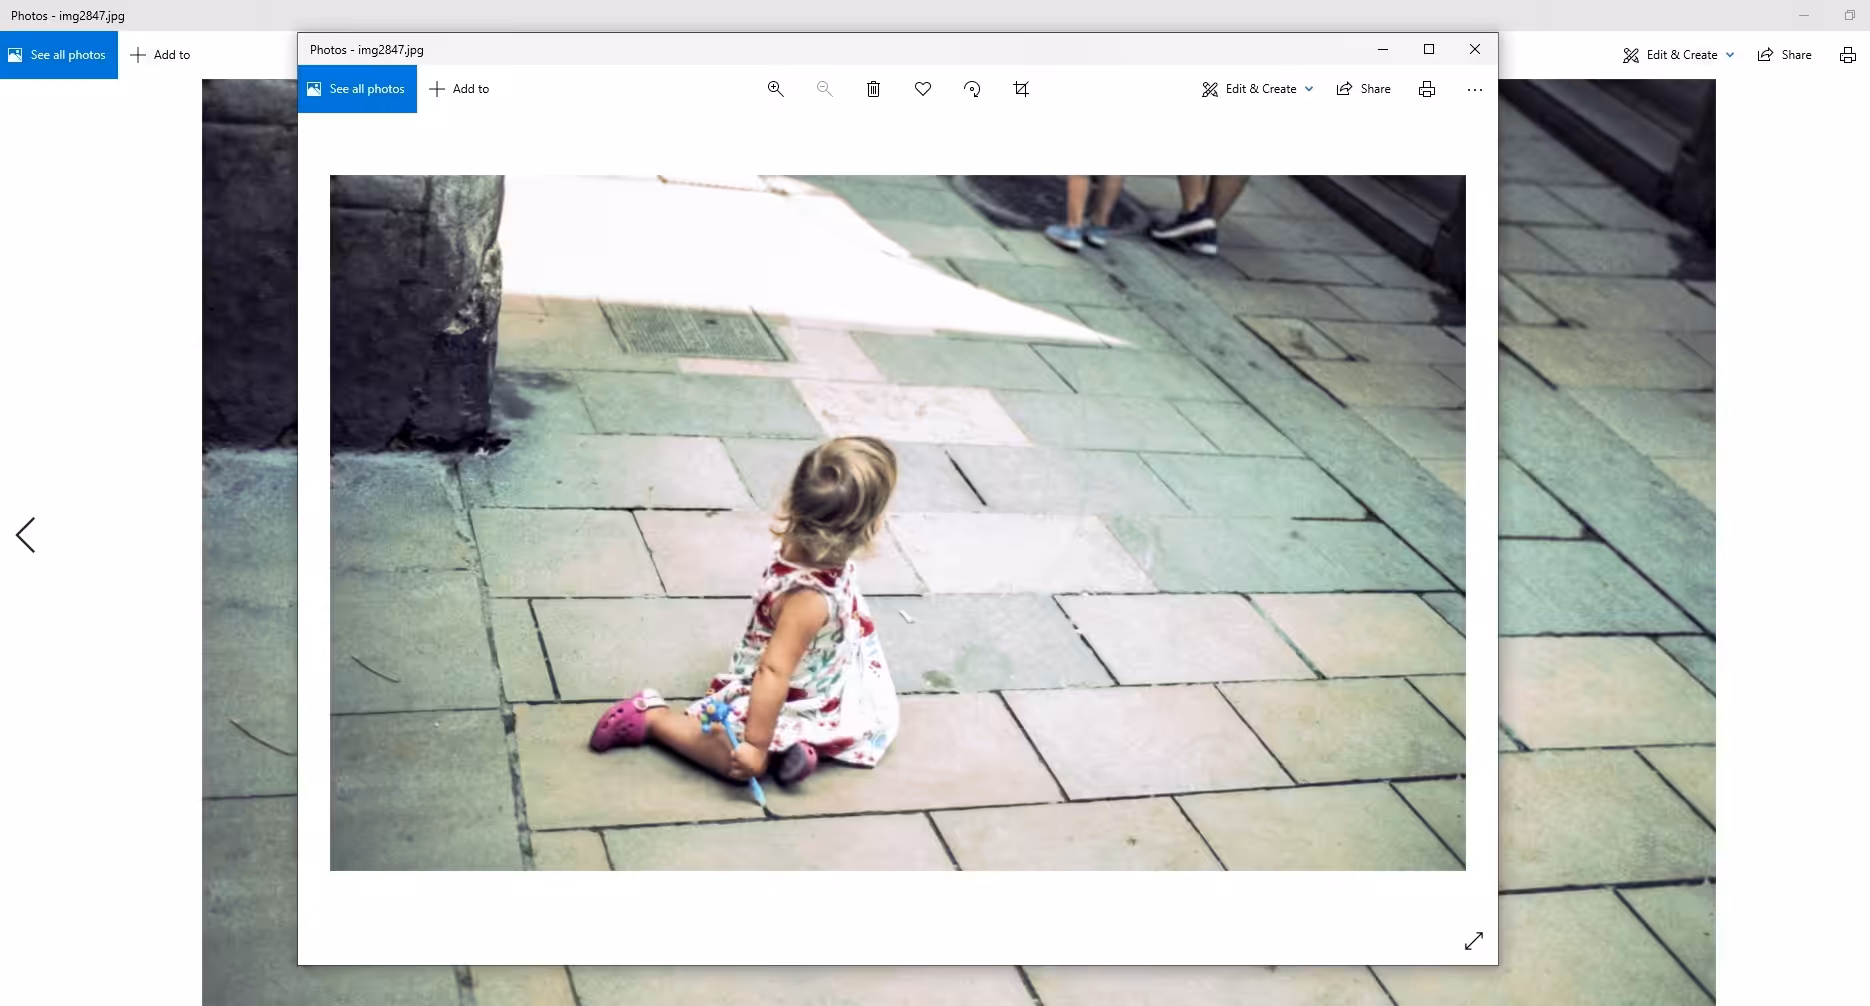Rotate the image with the rotate icon

972,89
